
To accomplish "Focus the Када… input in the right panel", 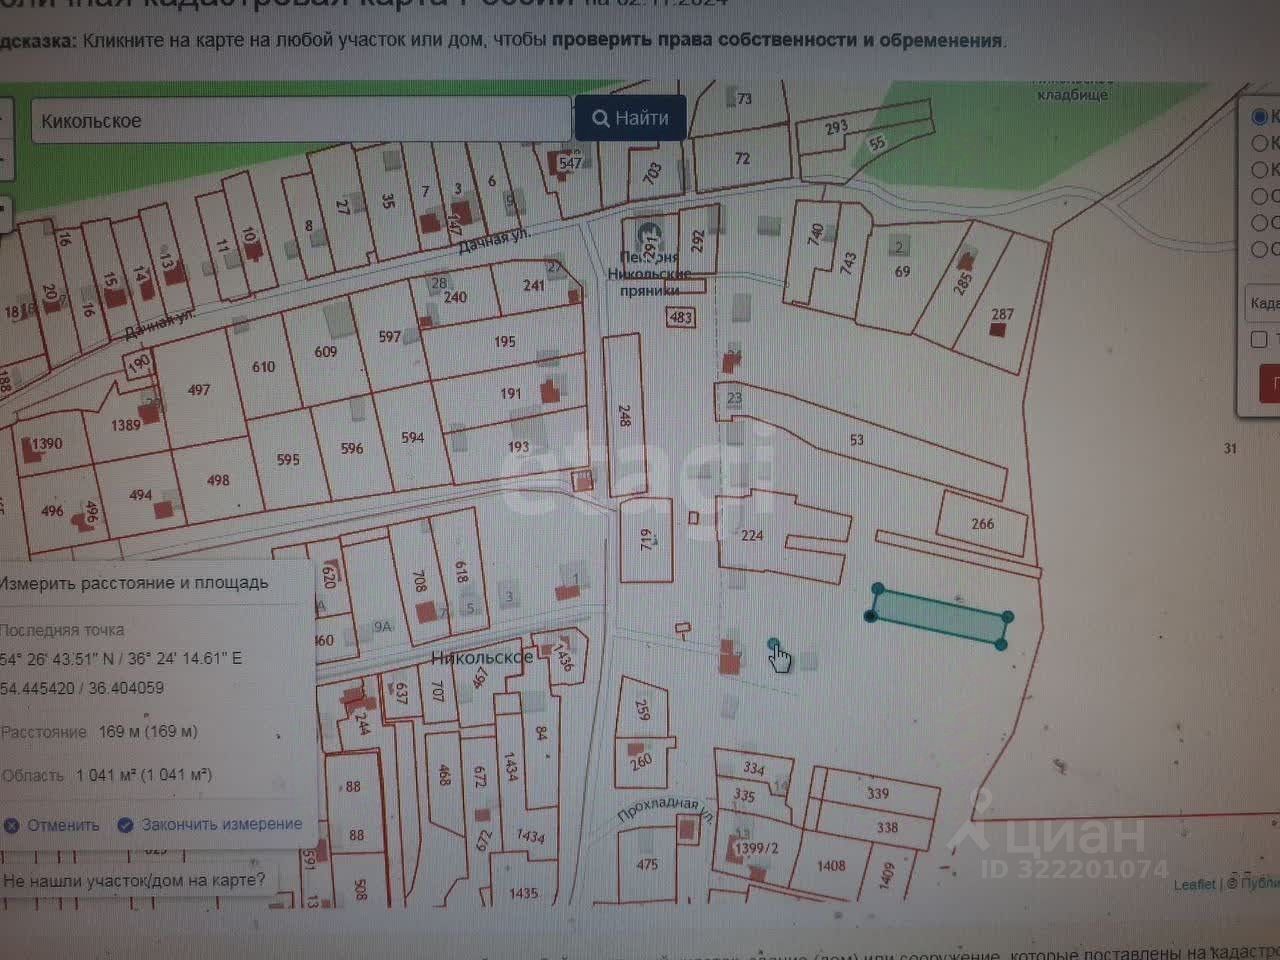I will point(1263,302).
